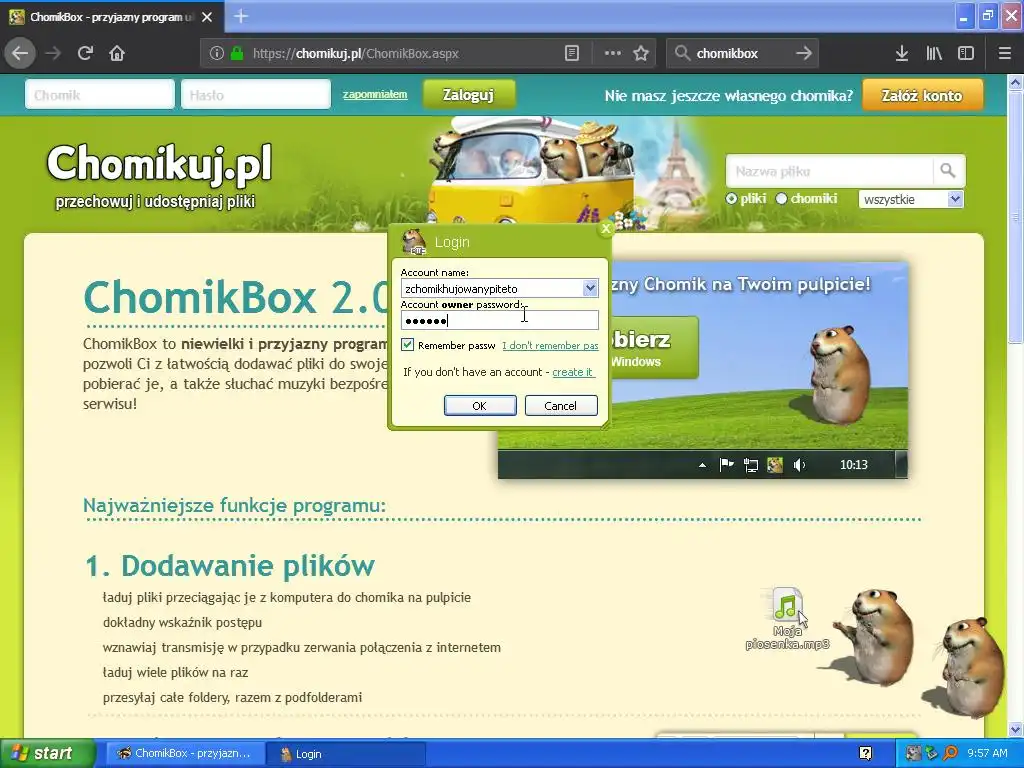
Task: Bookmark this page with the star icon
Action: tap(641, 53)
